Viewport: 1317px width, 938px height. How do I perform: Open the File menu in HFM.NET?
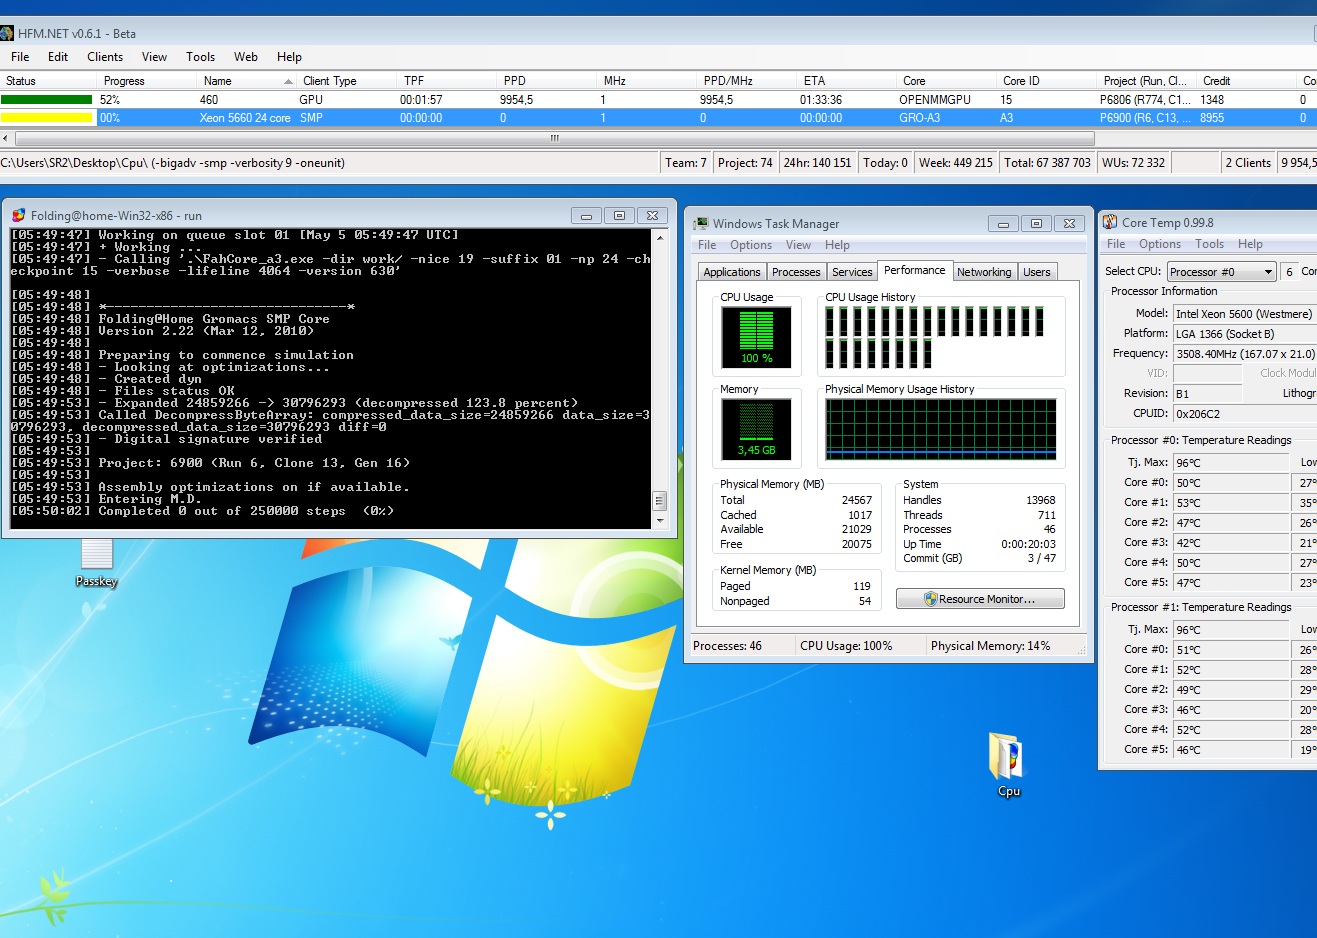(x=20, y=57)
